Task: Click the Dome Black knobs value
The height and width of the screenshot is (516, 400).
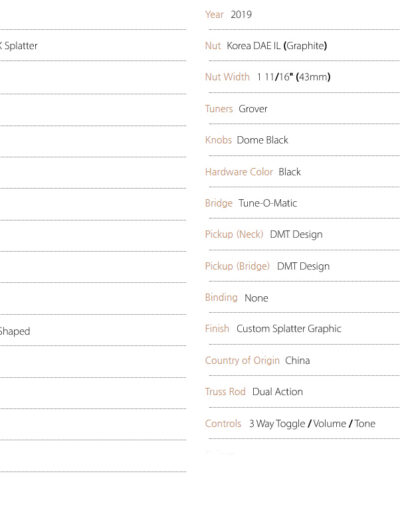Action: tap(262, 140)
